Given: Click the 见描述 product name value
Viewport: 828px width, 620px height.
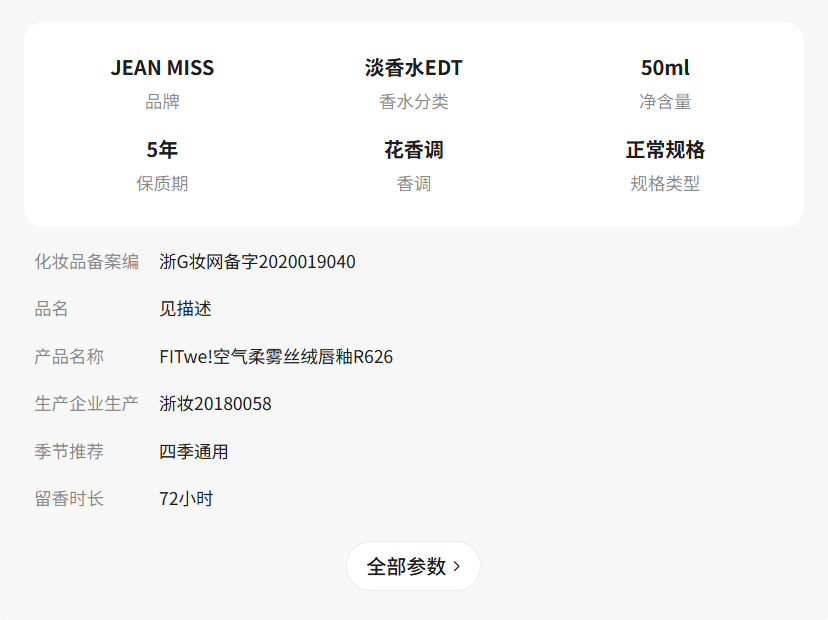Looking at the screenshot, I should (185, 309).
